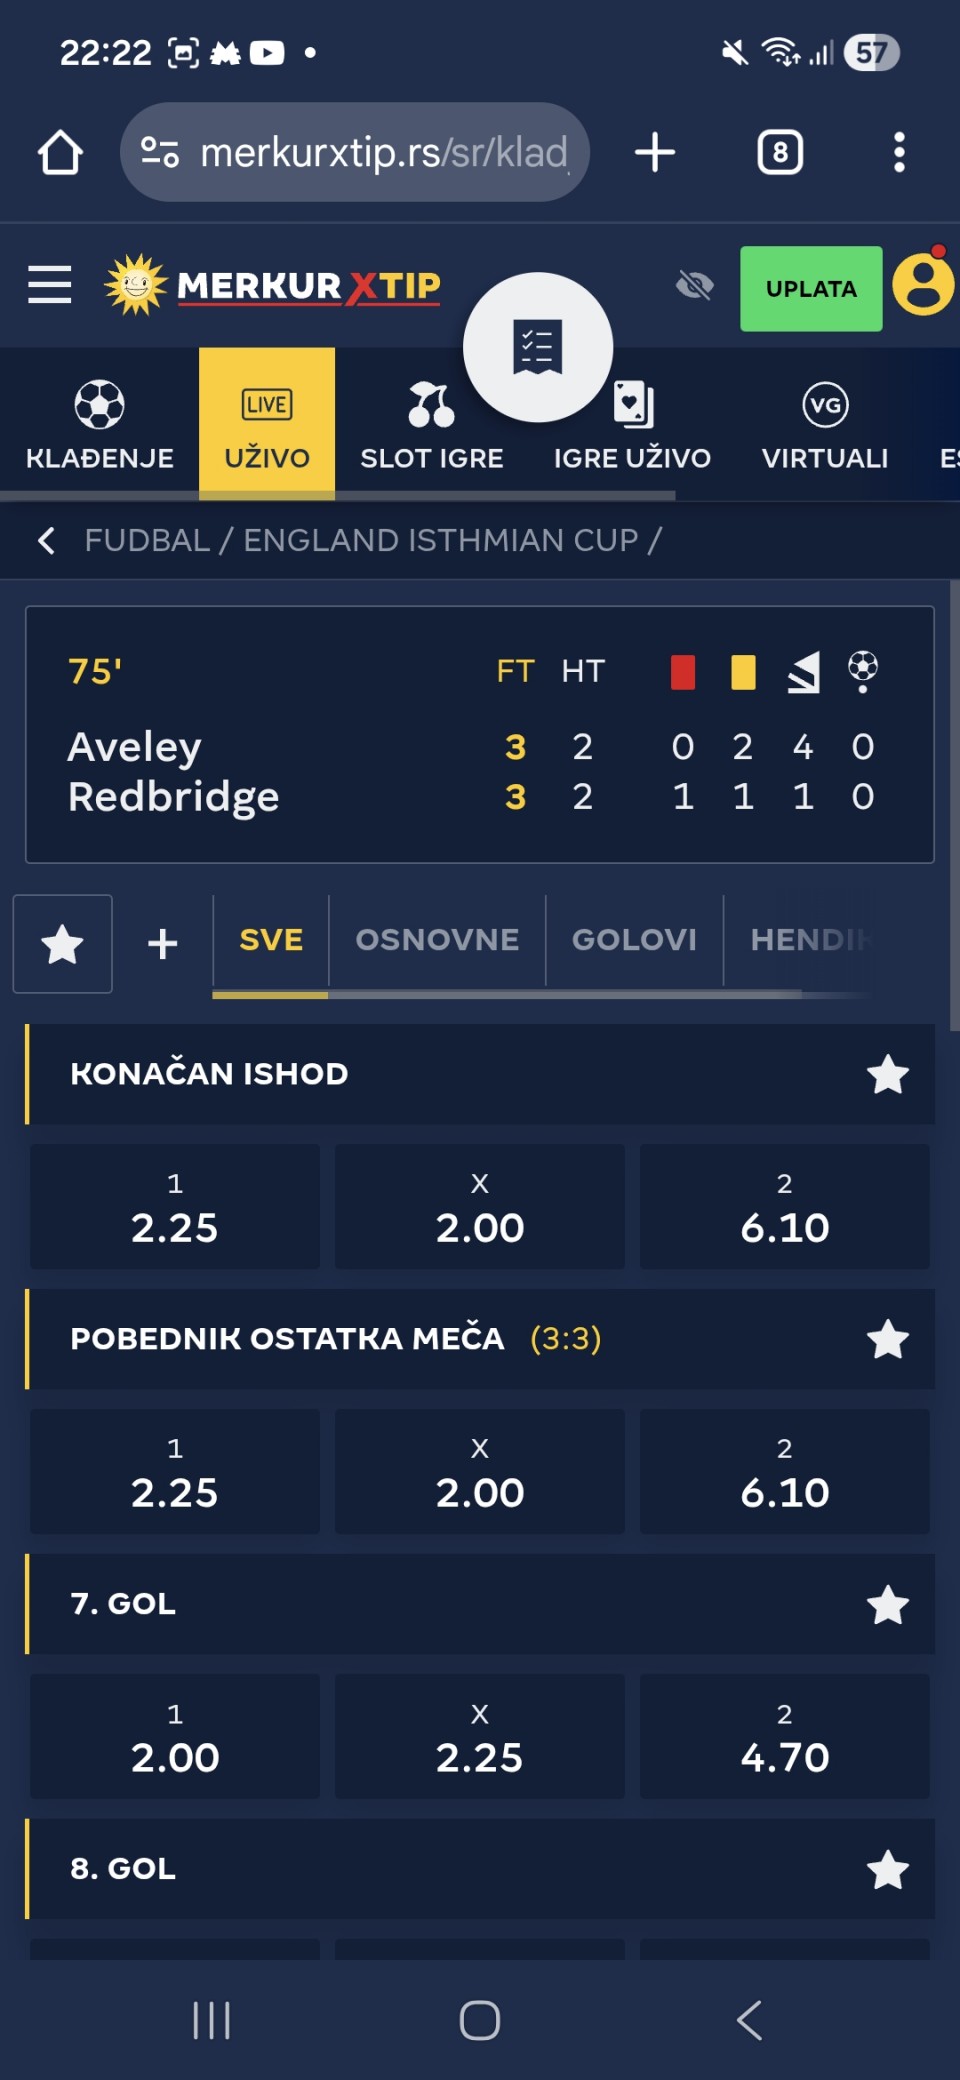The height and width of the screenshot is (2080, 960).
Task: Tap the Merkur XTip logo
Action: 273,286
